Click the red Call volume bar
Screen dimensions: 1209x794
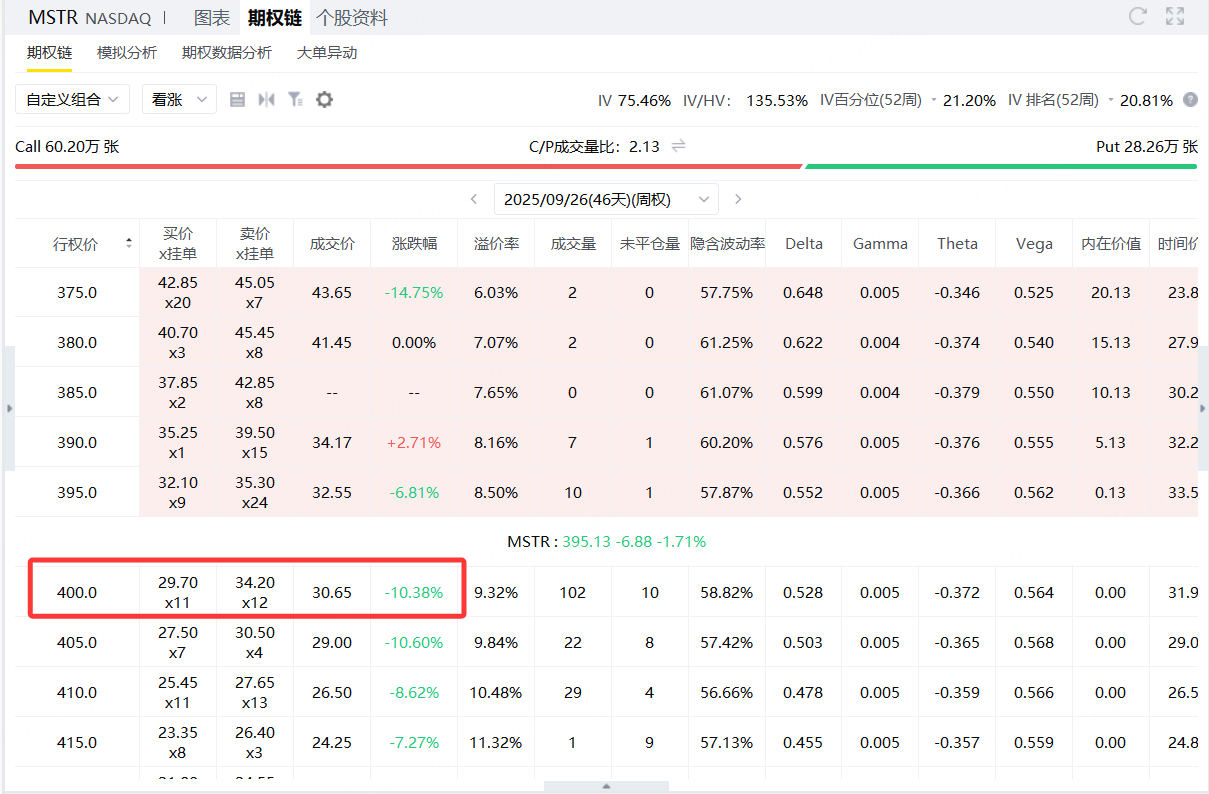pyautogui.click(x=408, y=166)
